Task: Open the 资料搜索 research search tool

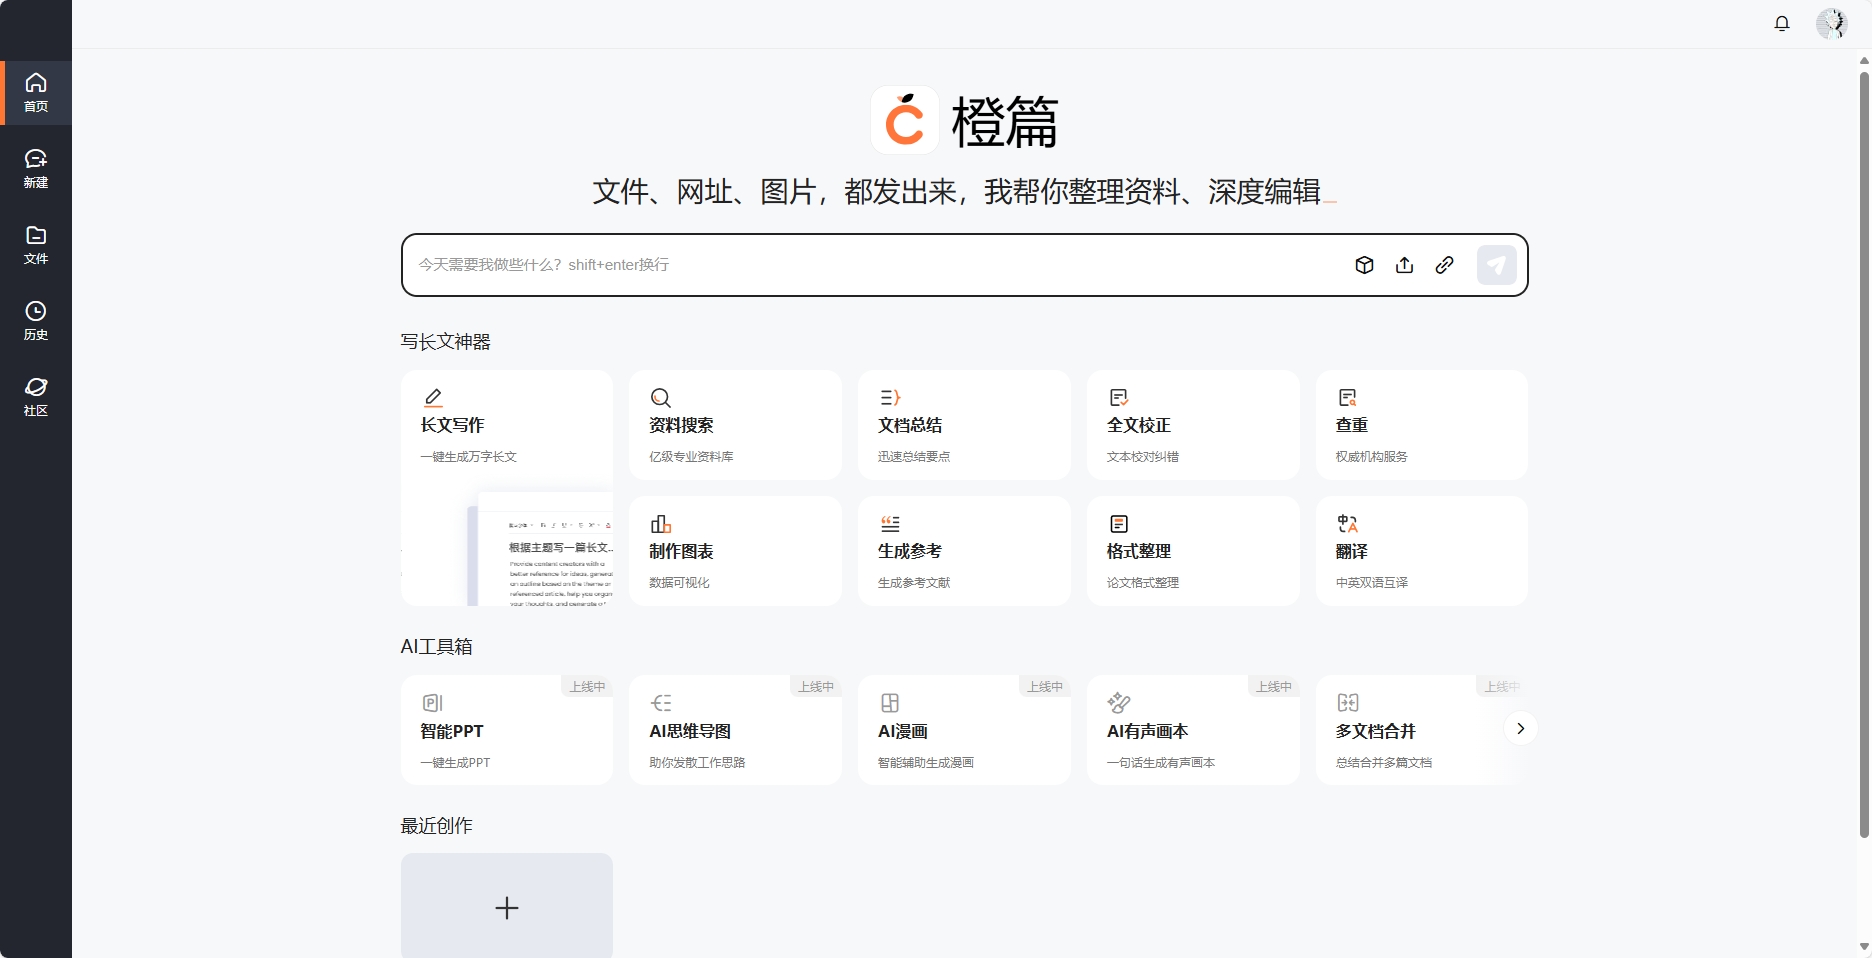Action: pyautogui.click(x=735, y=425)
